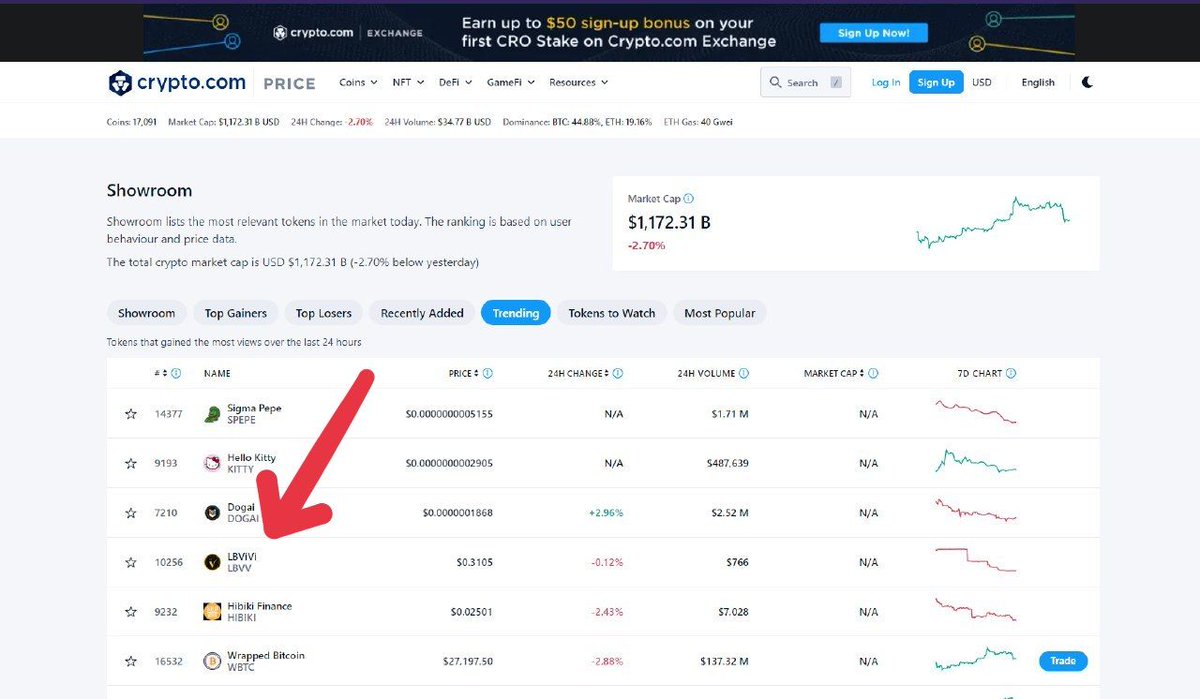Expand the DeFi menu

[456, 82]
